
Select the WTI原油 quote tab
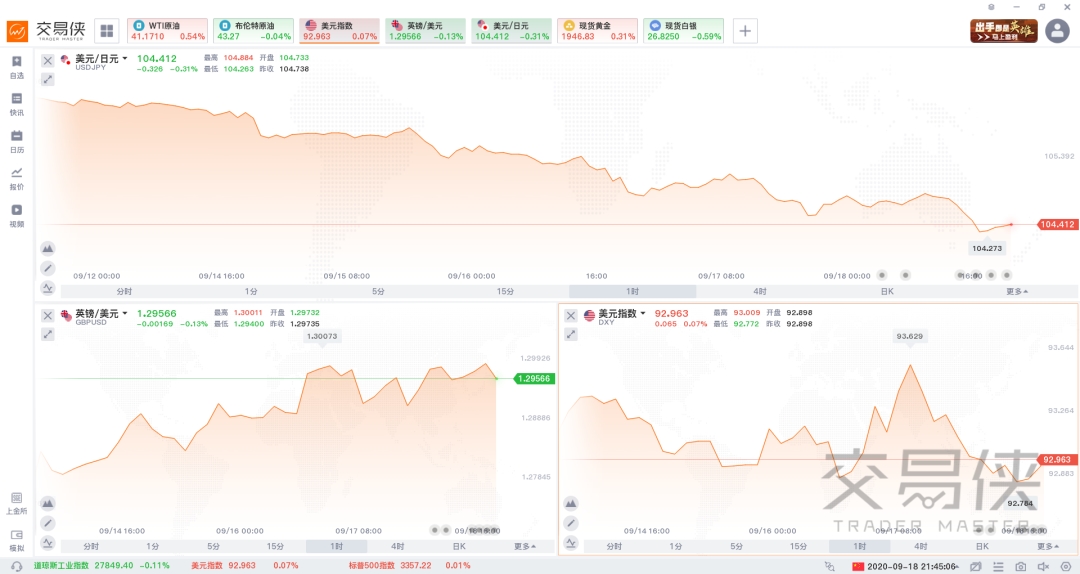pos(167,30)
